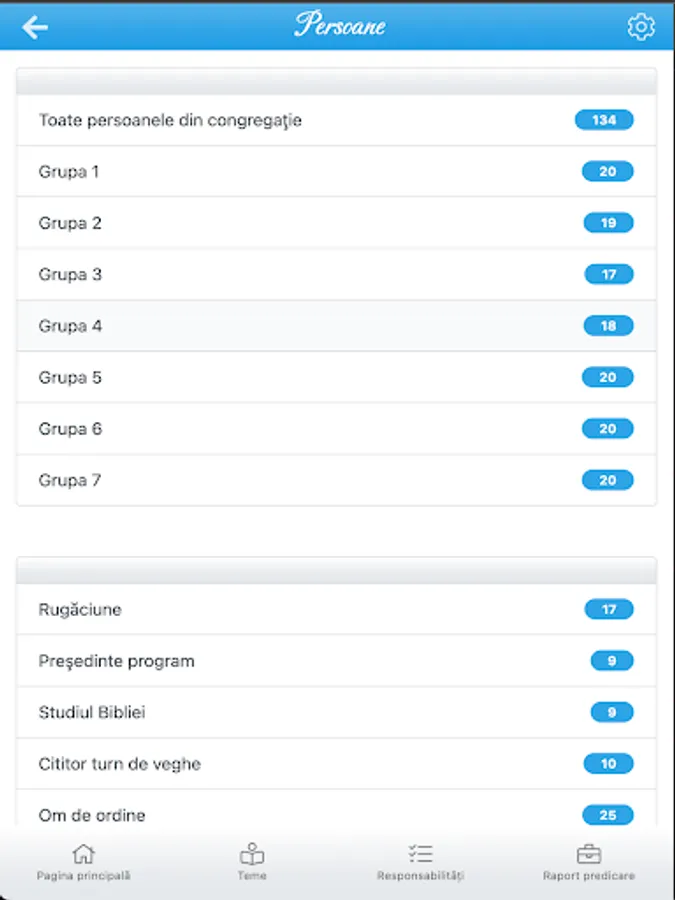
Task: Go back with the arrow icon
Action: [x=36, y=27]
